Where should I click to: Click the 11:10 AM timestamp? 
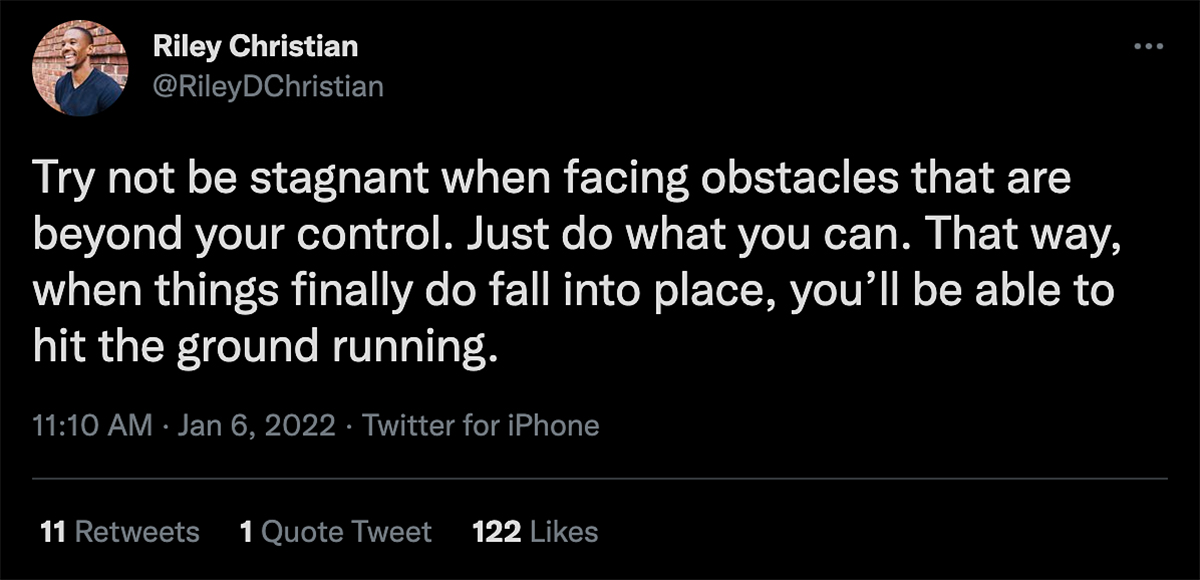click(x=91, y=426)
